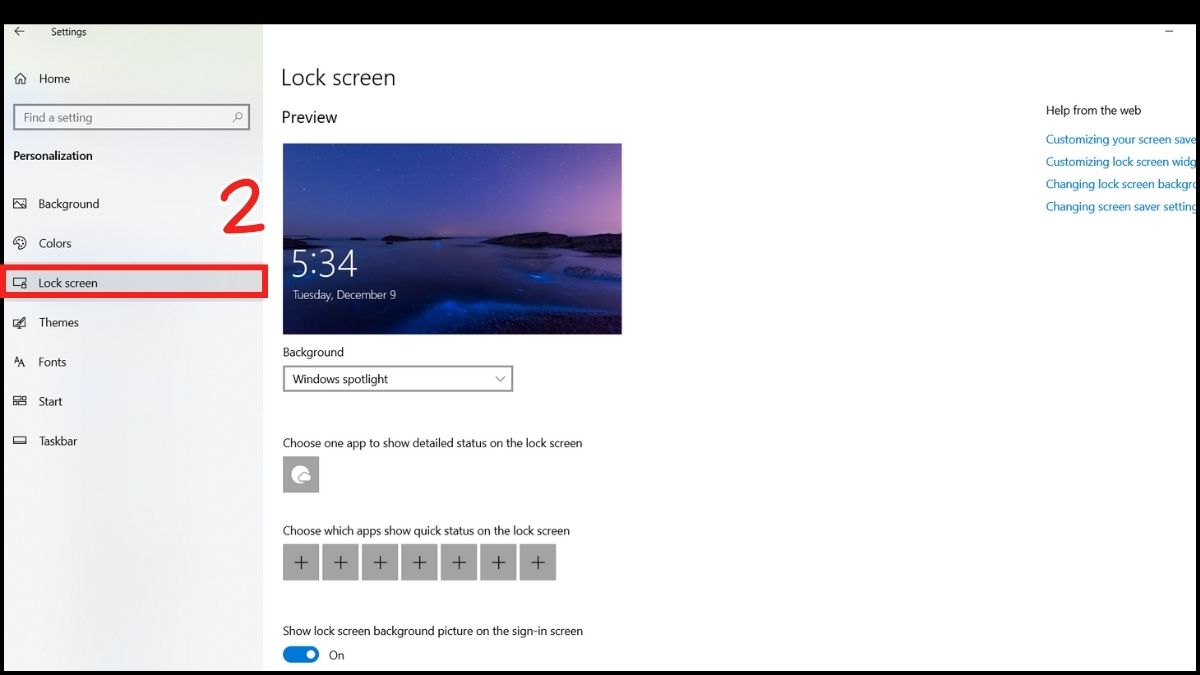The height and width of the screenshot is (675, 1200).
Task: Open the Customizing your screen saver link
Action: pyautogui.click(x=1120, y=139)
